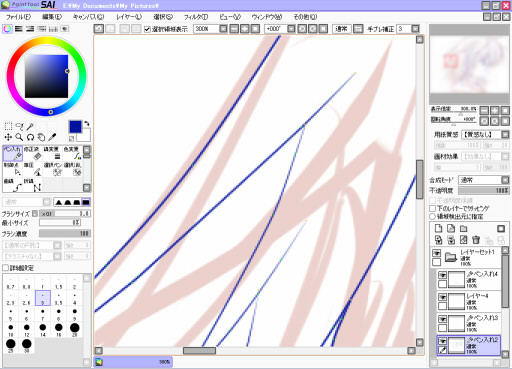The width and height of the screenshot is (512, 369).
Task: Open the 編集(E) menu
Action: (x=52, y=17)
